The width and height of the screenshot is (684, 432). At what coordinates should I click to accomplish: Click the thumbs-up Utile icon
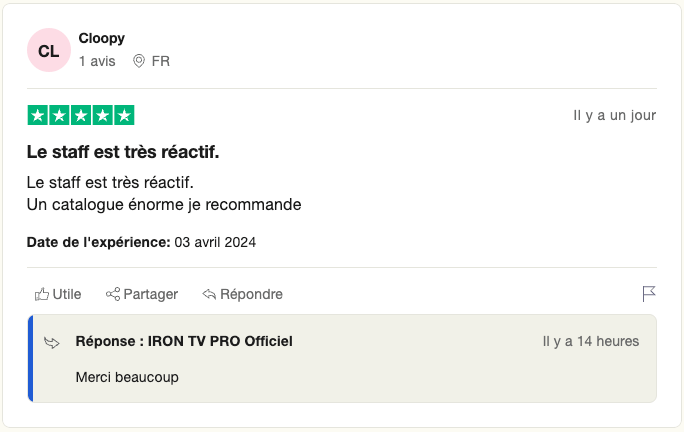coord(42,294)
